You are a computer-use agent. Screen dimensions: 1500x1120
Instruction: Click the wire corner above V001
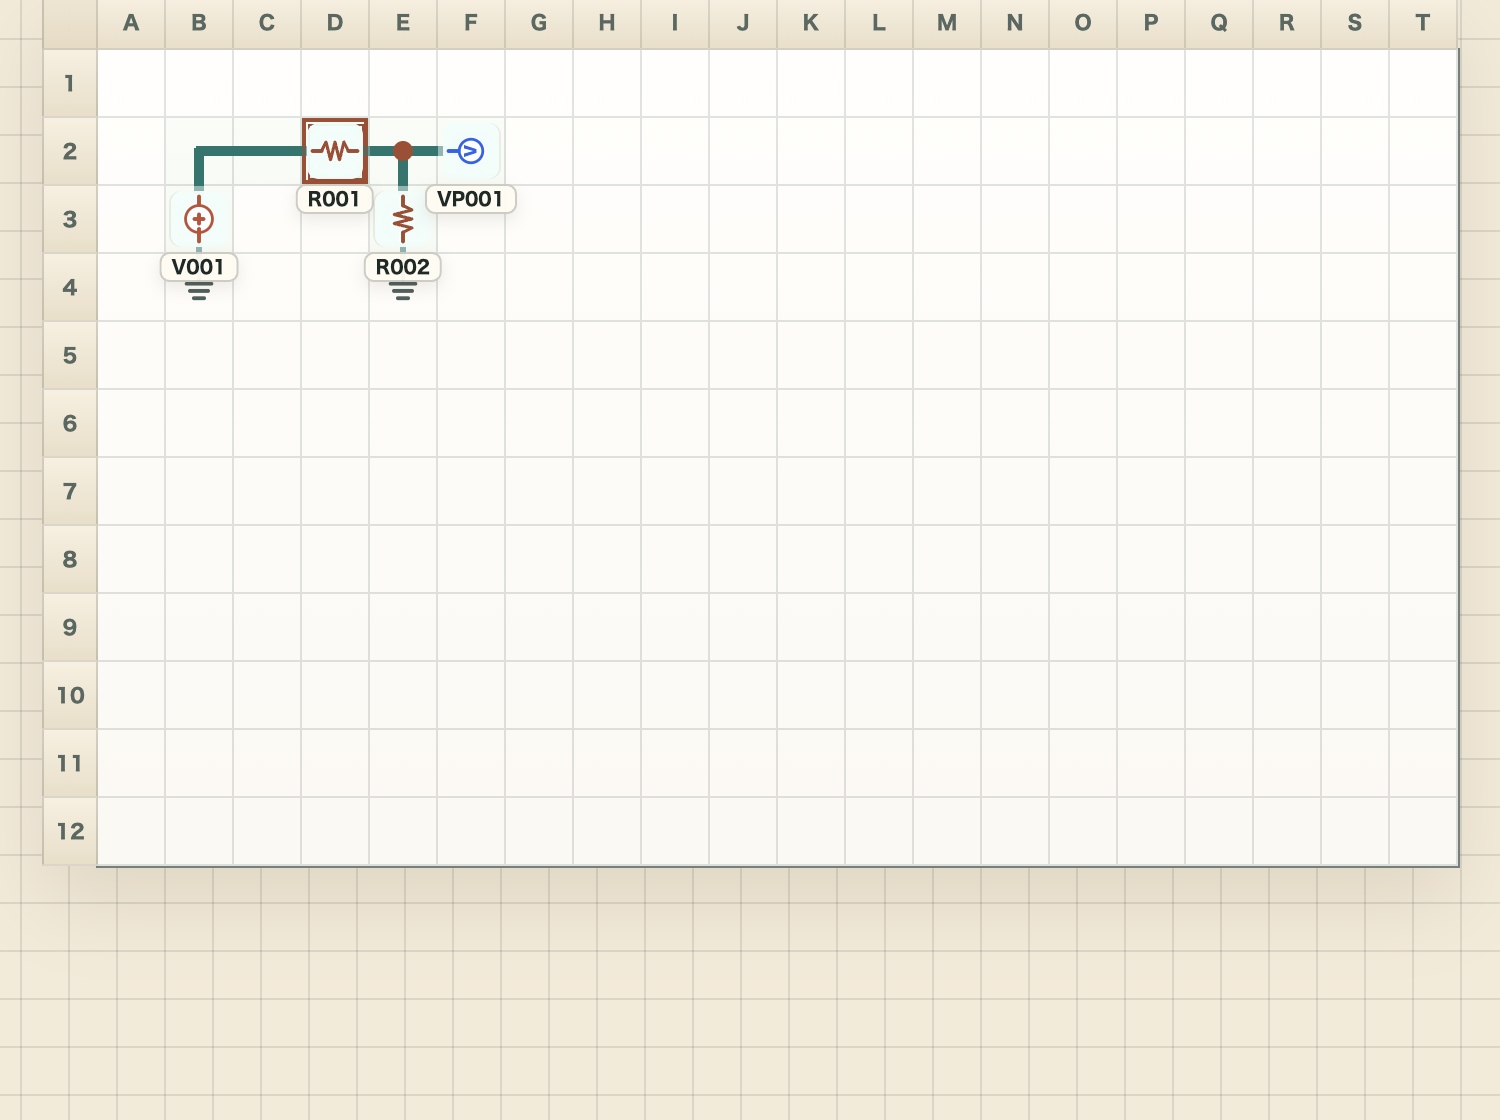[x=199, y=151]
